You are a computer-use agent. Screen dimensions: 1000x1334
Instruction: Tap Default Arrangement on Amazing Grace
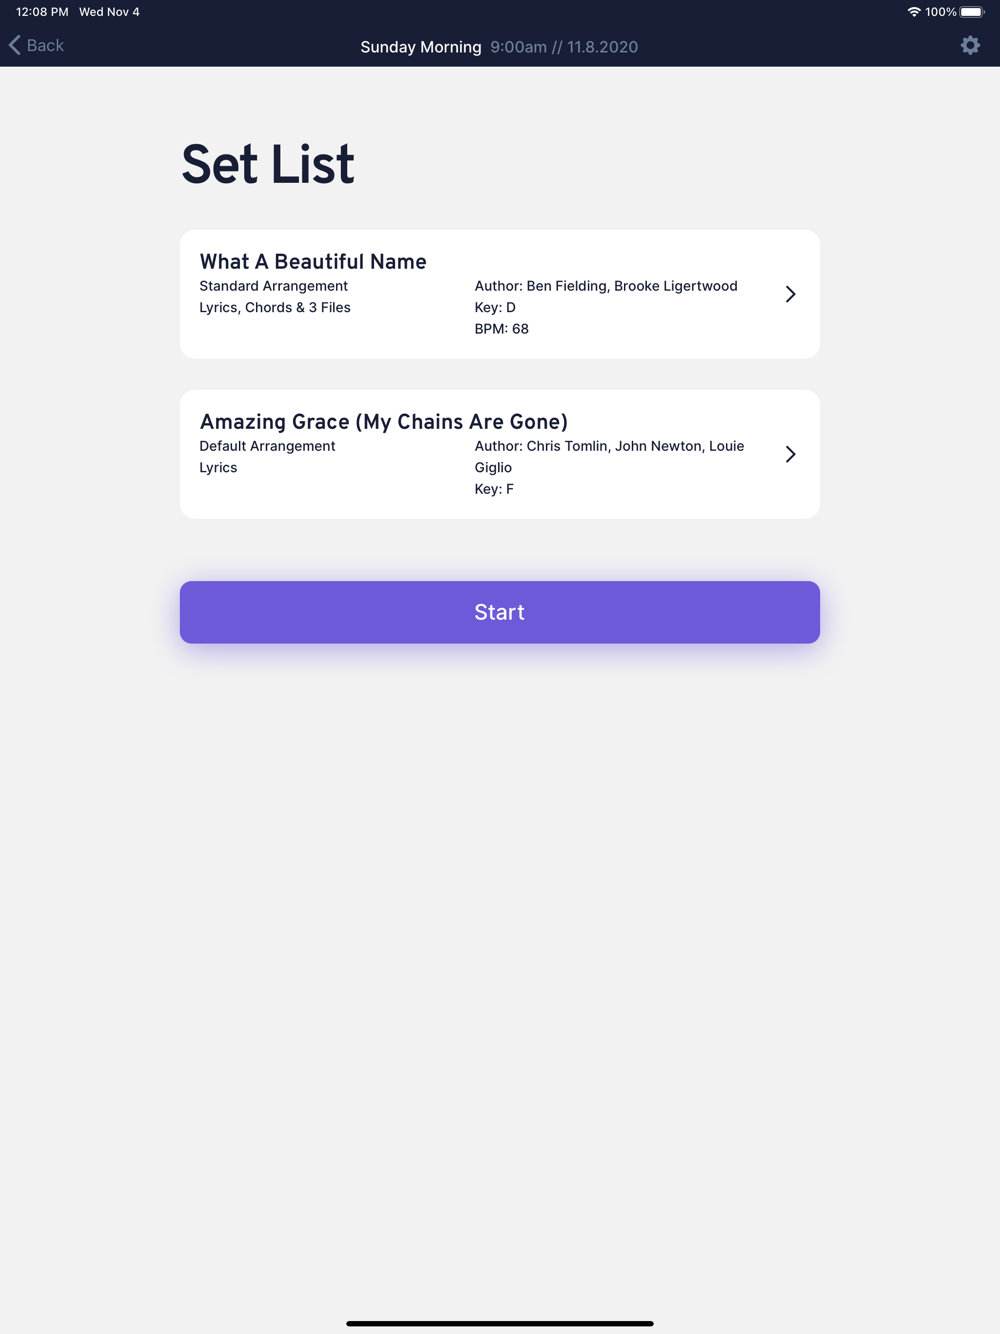click(267, 446)
